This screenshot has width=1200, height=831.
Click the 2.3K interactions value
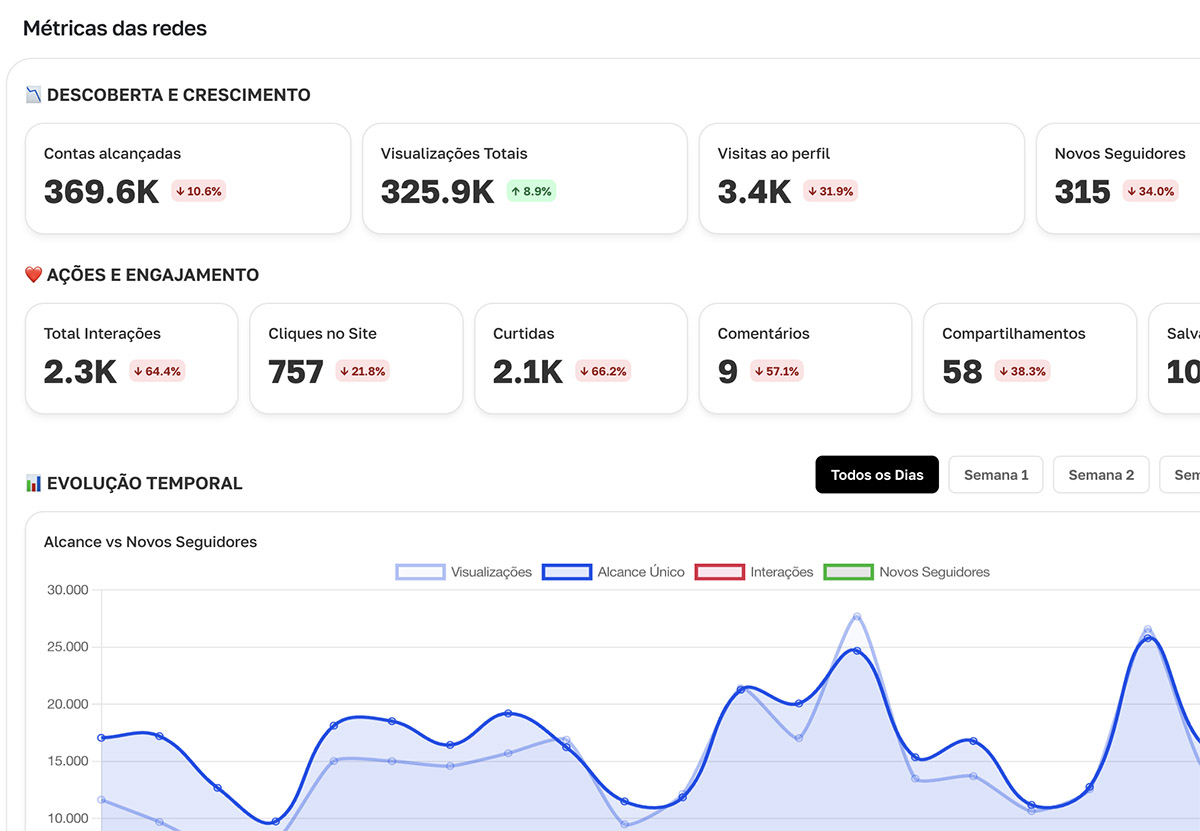click(80, 371)
